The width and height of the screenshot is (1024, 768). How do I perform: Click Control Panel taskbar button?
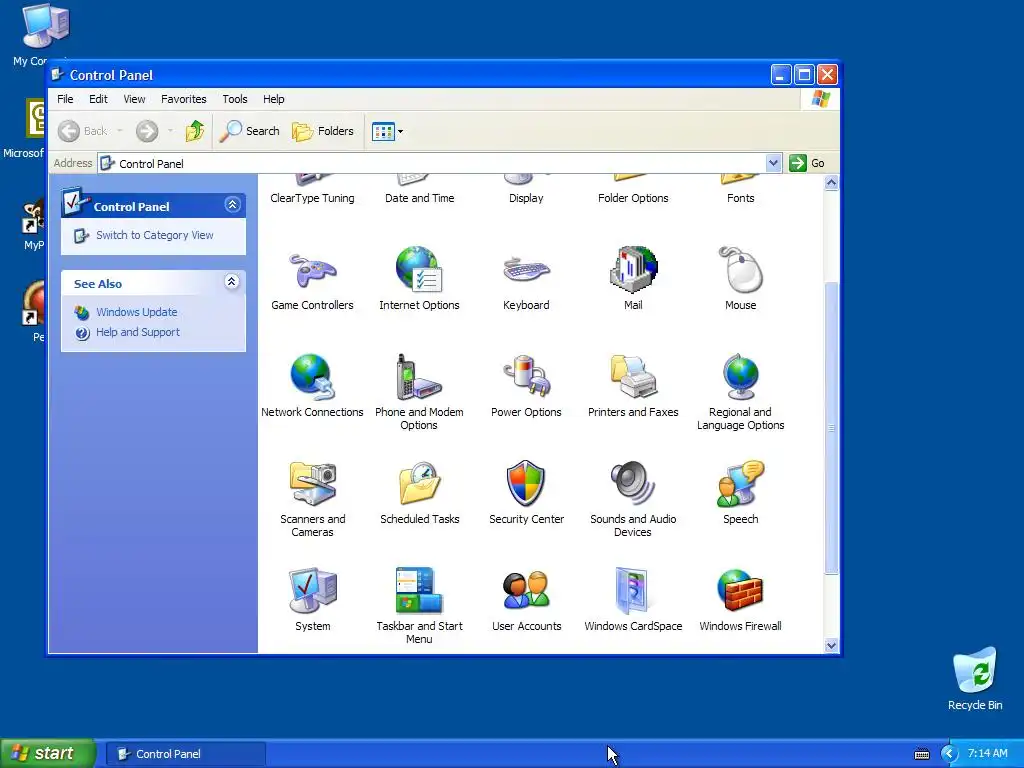tap(185, 754)
